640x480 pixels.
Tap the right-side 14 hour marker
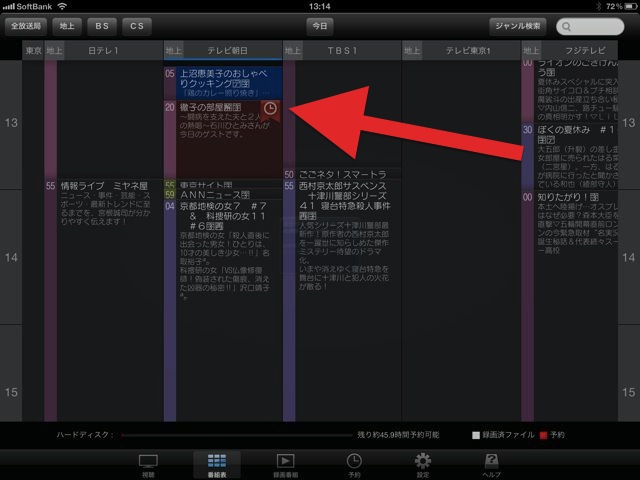click(629, 258)
